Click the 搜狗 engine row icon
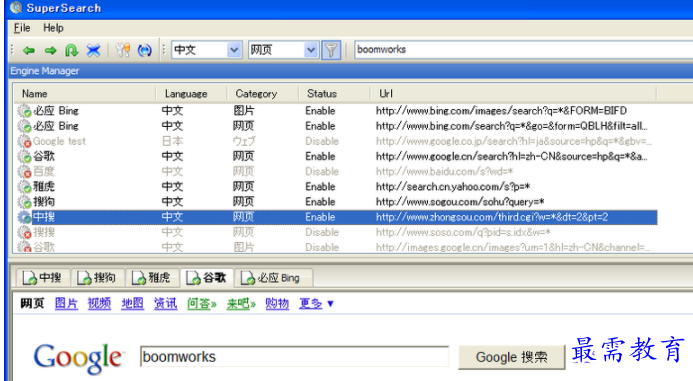Viewport: 693px width, 381px height. [24, 202]
